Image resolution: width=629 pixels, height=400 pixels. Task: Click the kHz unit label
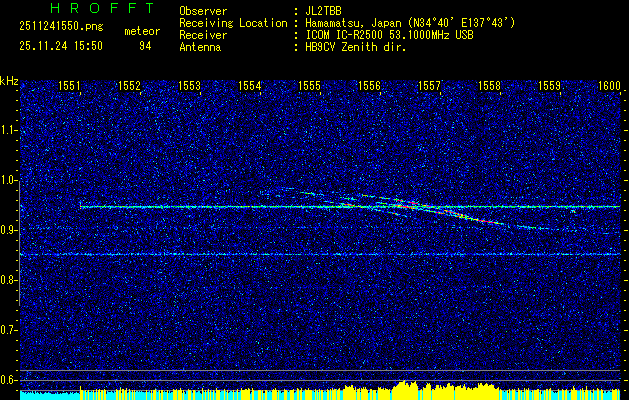tap(9, 80)
